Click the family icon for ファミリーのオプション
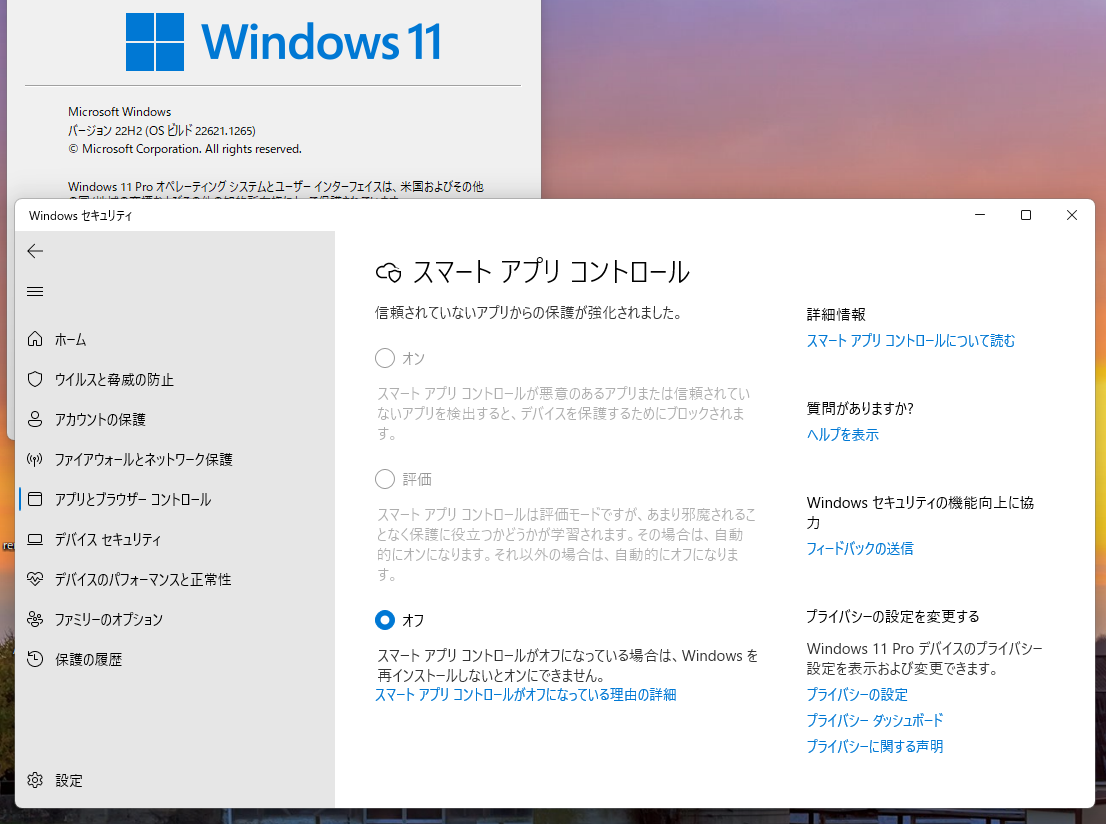 (x=35, y=619)
